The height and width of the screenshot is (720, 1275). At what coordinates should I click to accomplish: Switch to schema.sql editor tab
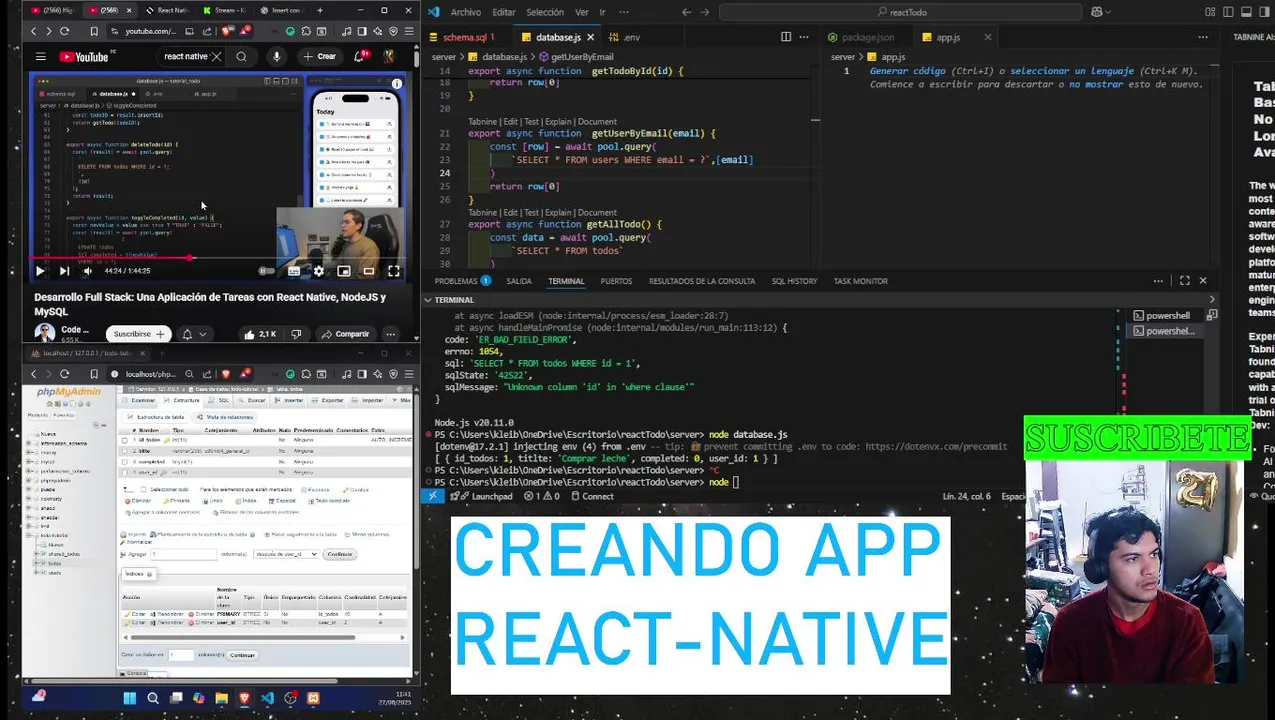pyautogui.click(x=467, y=37)
